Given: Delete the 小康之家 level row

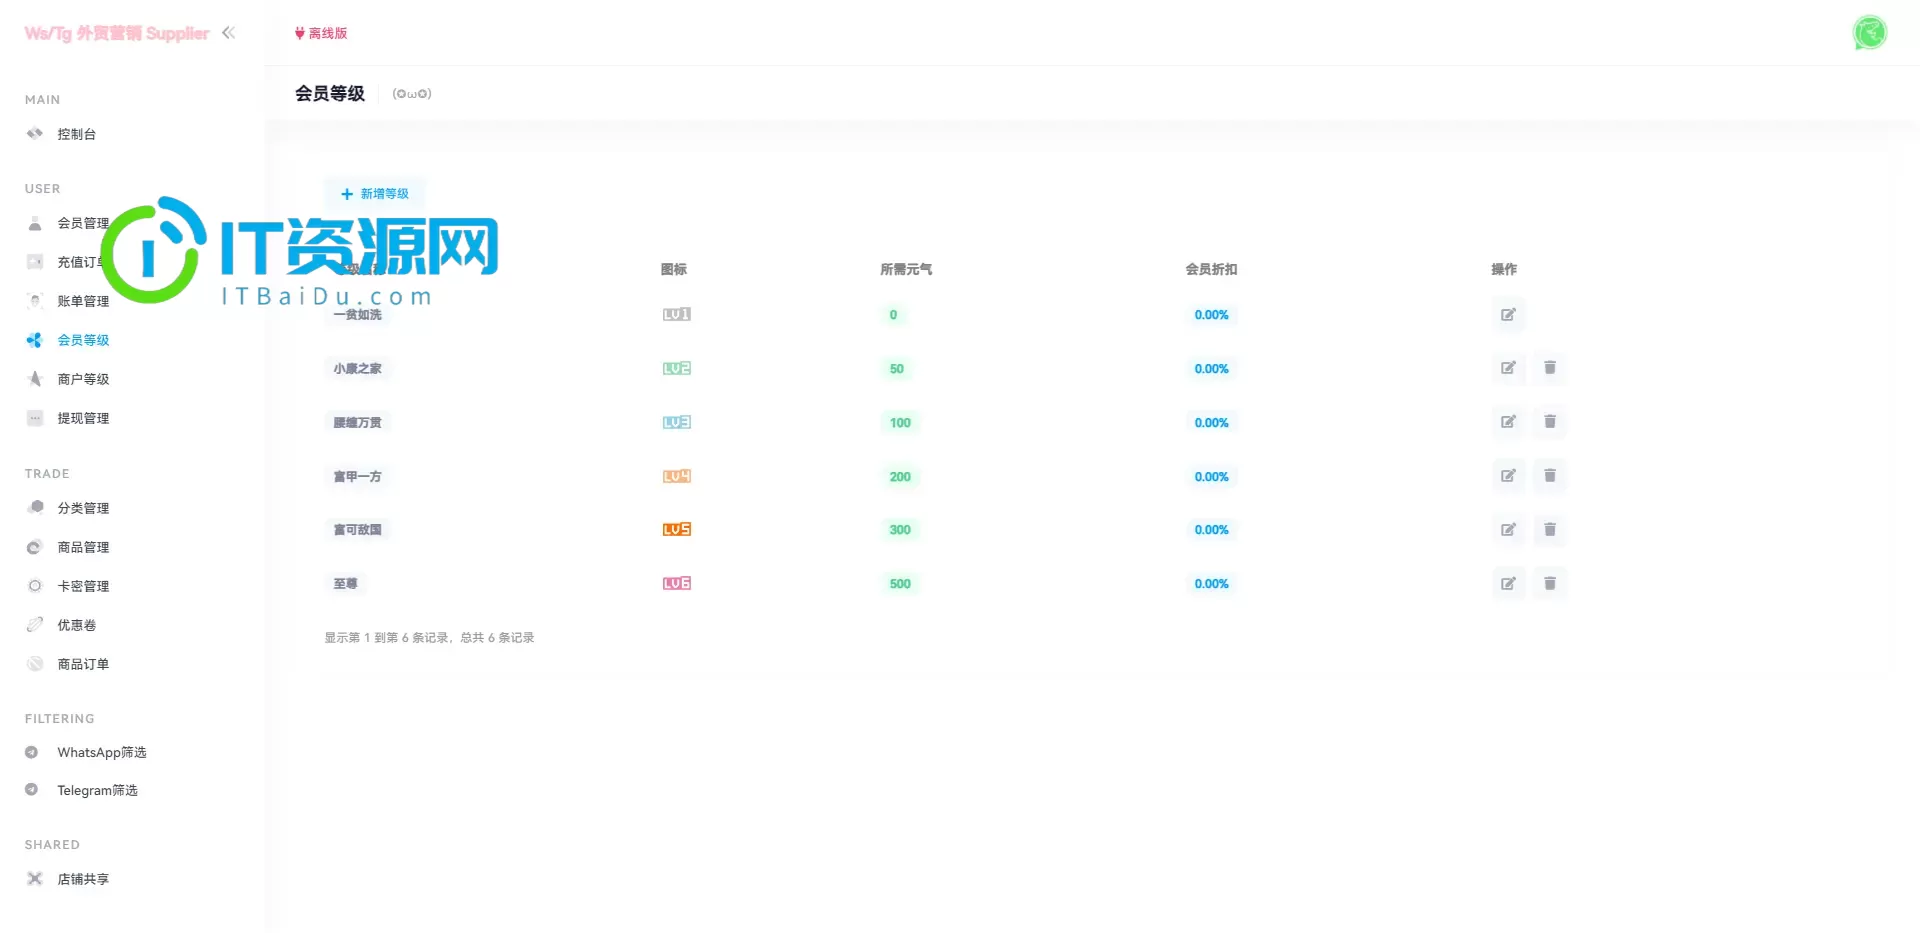Looking at the screenshot, I should point(1550,368).
